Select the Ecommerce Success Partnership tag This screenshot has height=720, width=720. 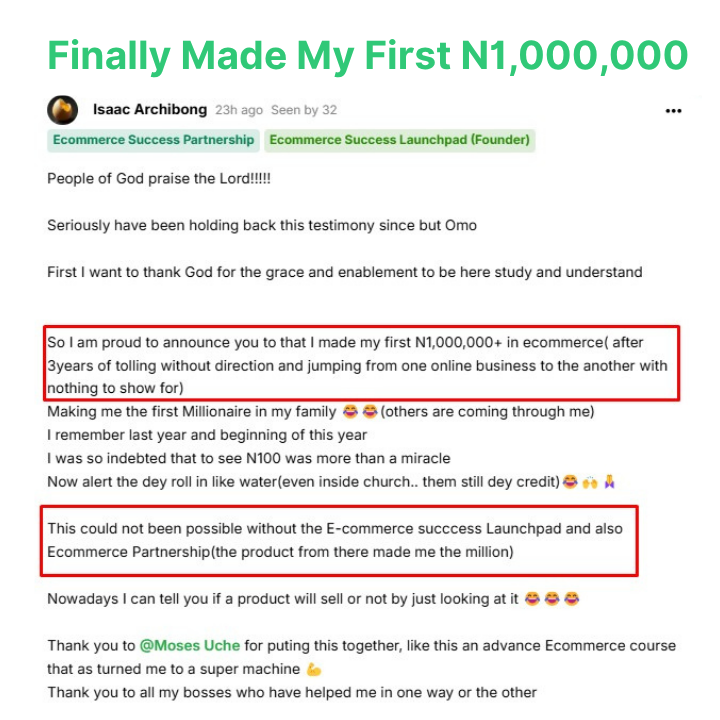[153, 140]
